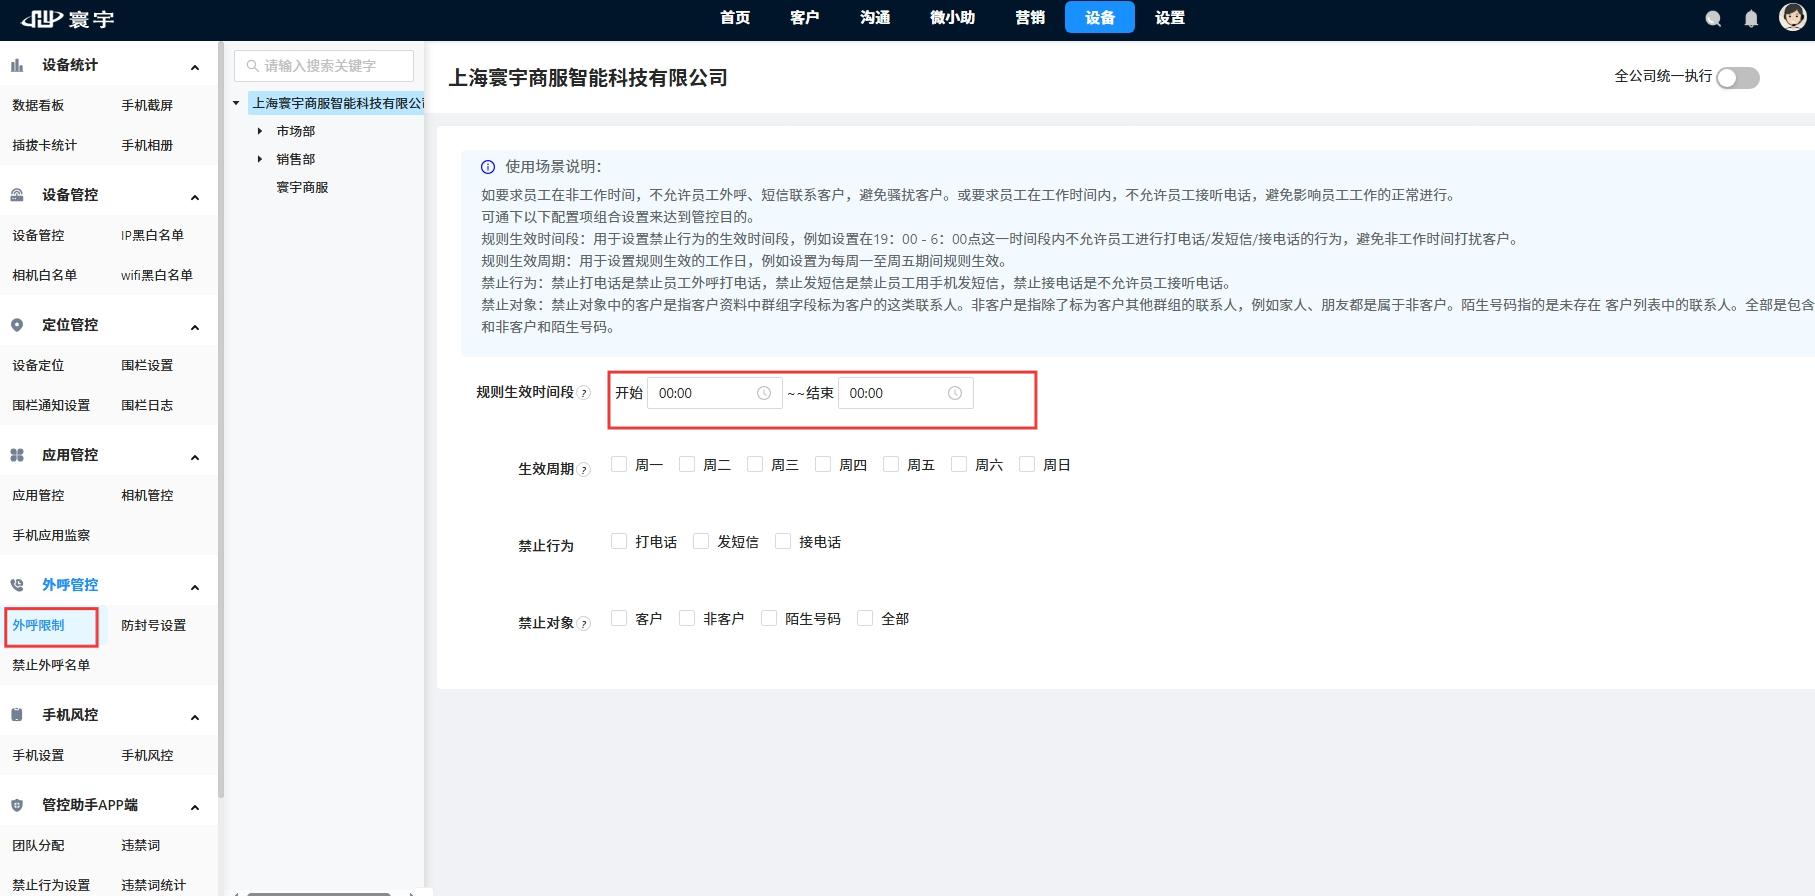Viewport: 1815px width, 896px height.
Task: Collapse the 管控助手APP端 section chevron
Action: 195,807
